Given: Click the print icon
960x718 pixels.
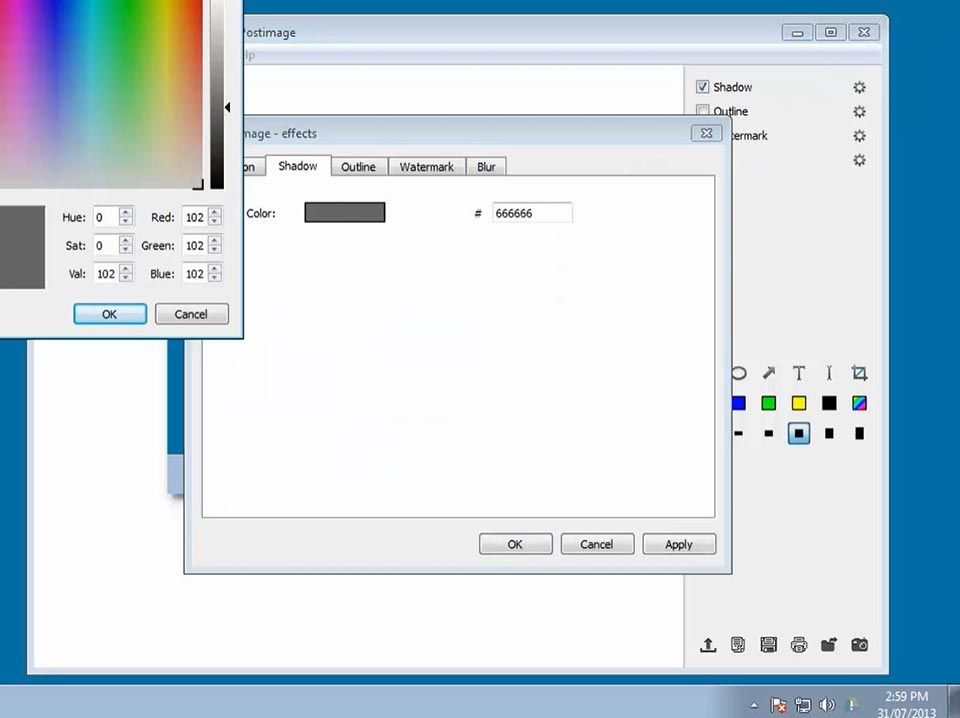Looking at the screenshot, I should 798,645.
